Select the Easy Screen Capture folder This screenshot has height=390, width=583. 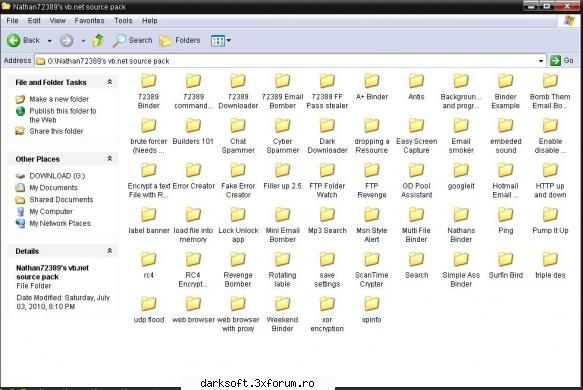(x=416, y=136)
